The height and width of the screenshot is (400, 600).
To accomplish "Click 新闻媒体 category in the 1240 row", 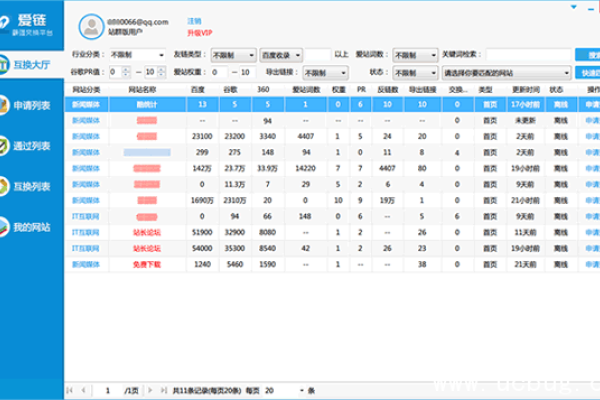I will pos(86,264).
